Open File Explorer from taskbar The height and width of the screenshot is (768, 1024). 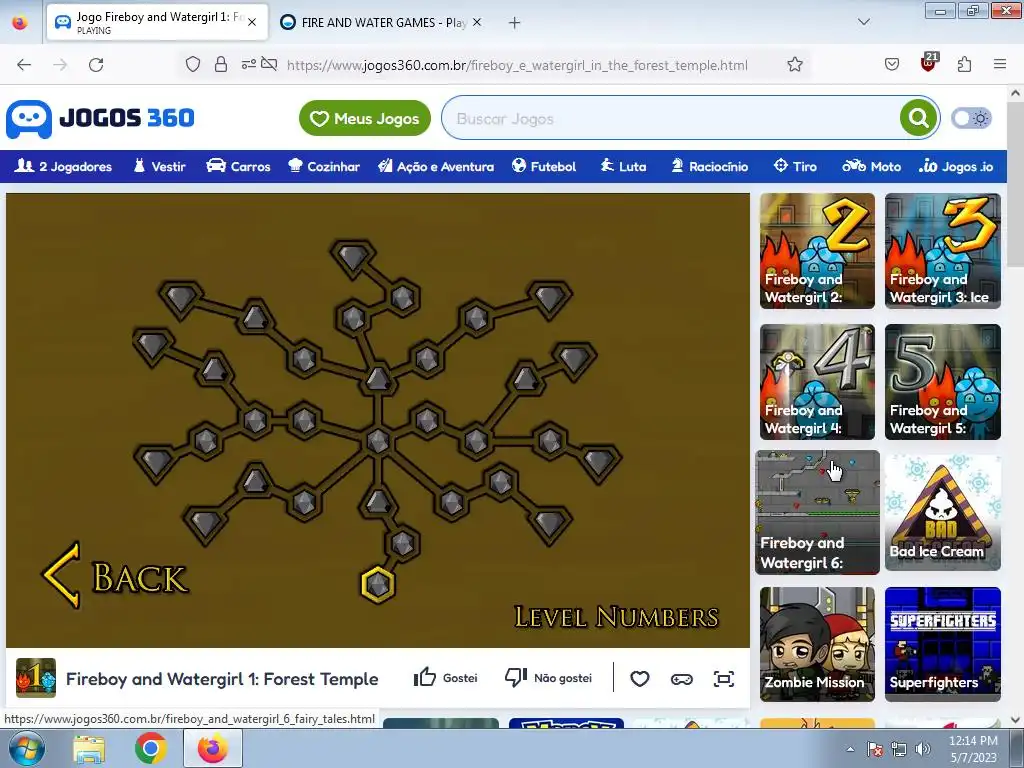[89, 749]
